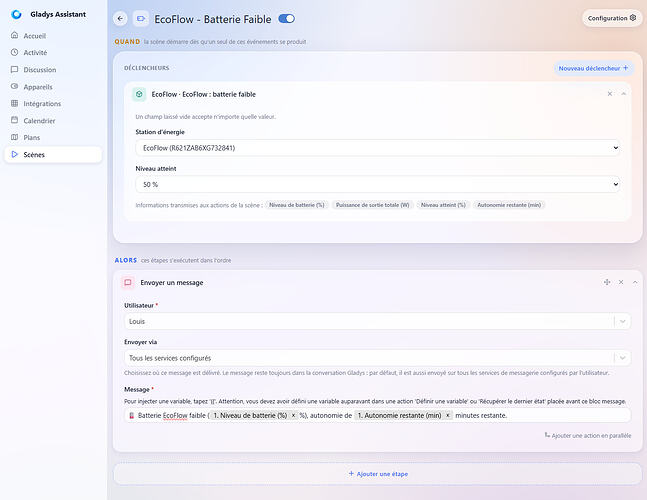This screenshot has width=647, height=500.
Task: Remove the EcoFlow batterie faible trigger
Action: (x=609, y=94)
